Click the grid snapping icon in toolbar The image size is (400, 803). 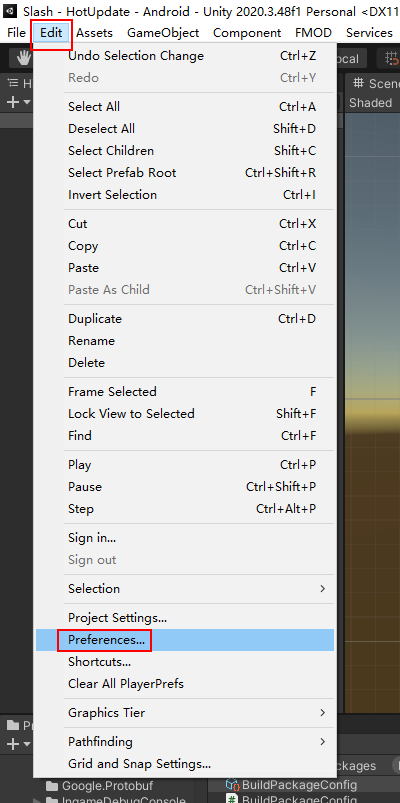(x=392, y=58)
